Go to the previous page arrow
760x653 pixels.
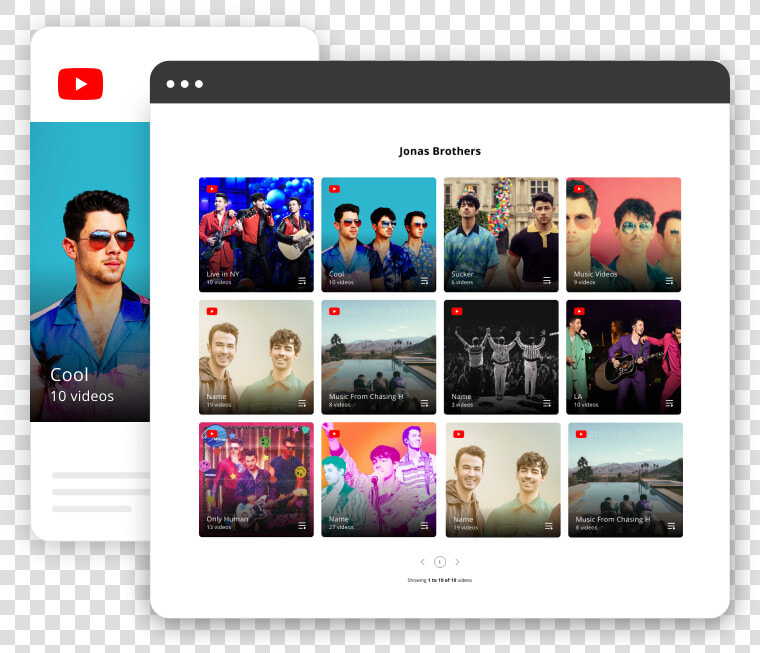(x=423, y=562)
